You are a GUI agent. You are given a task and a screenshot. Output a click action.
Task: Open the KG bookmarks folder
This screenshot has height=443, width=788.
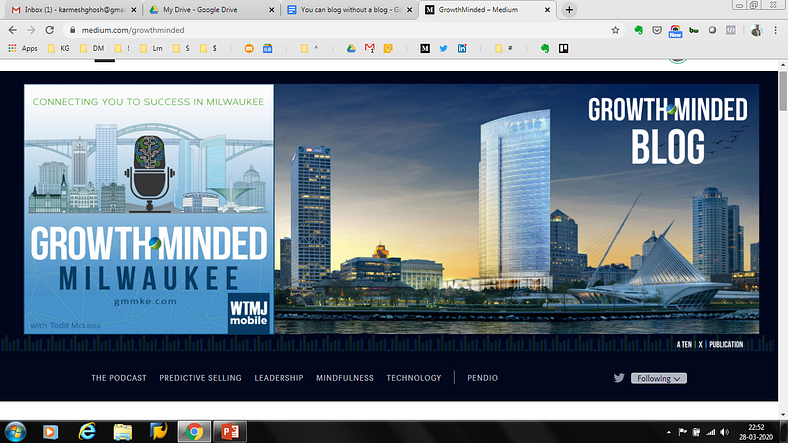(58, 48)
